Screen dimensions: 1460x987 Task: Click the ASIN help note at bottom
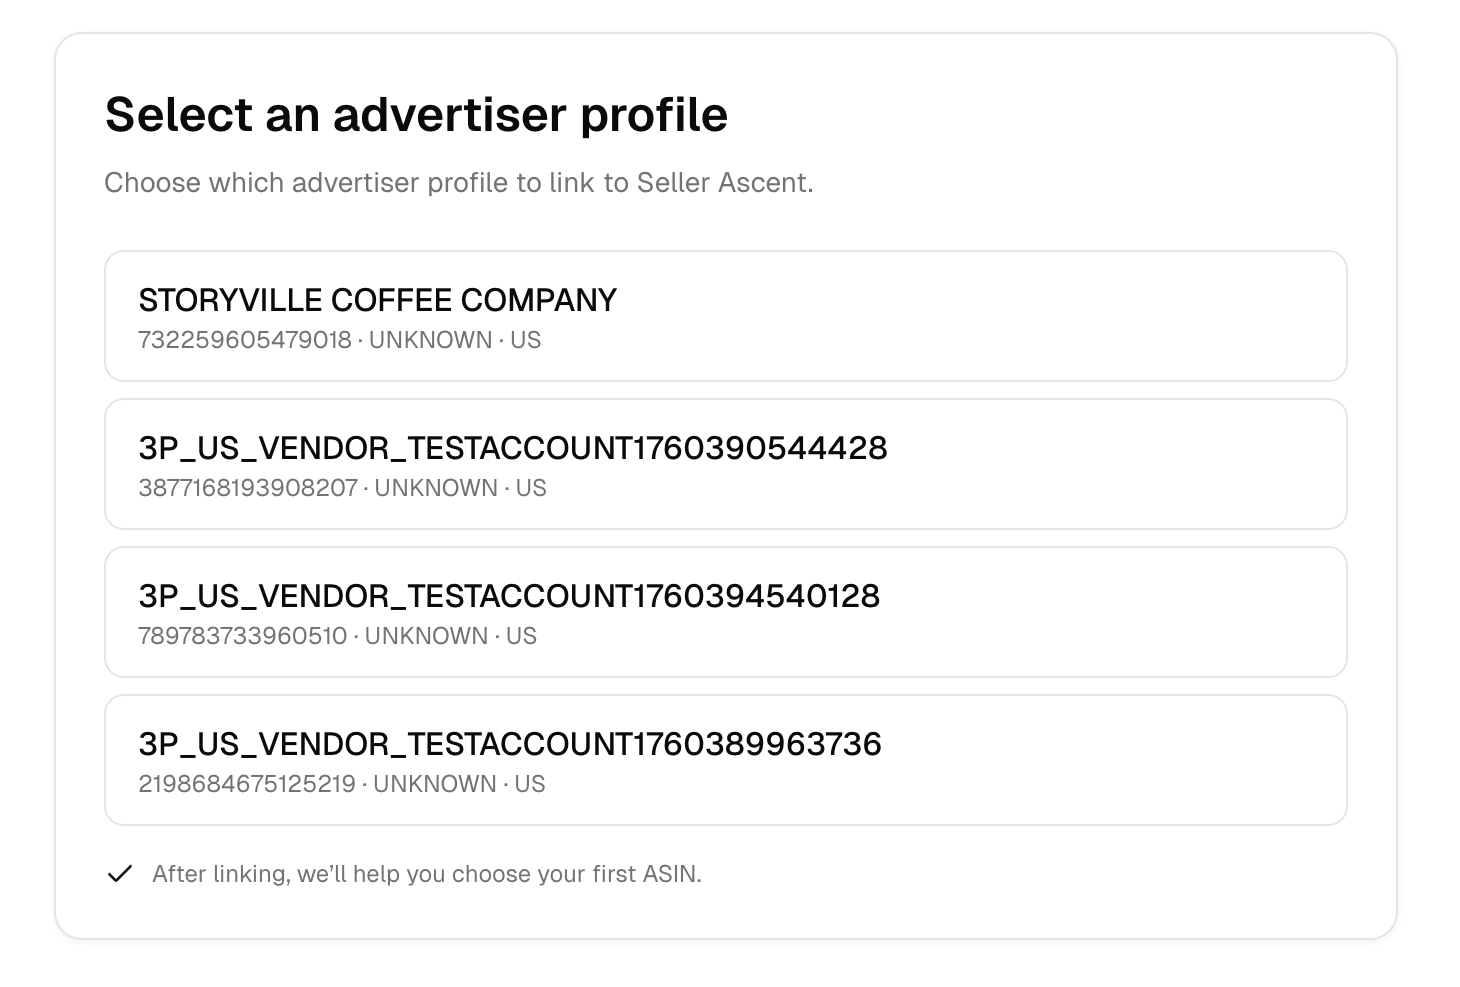pyautogui.click(x=428, y=873)
